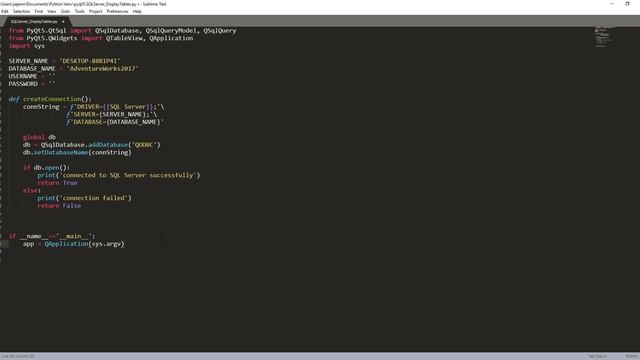Open the Edit menu

(x=4, y=11)
